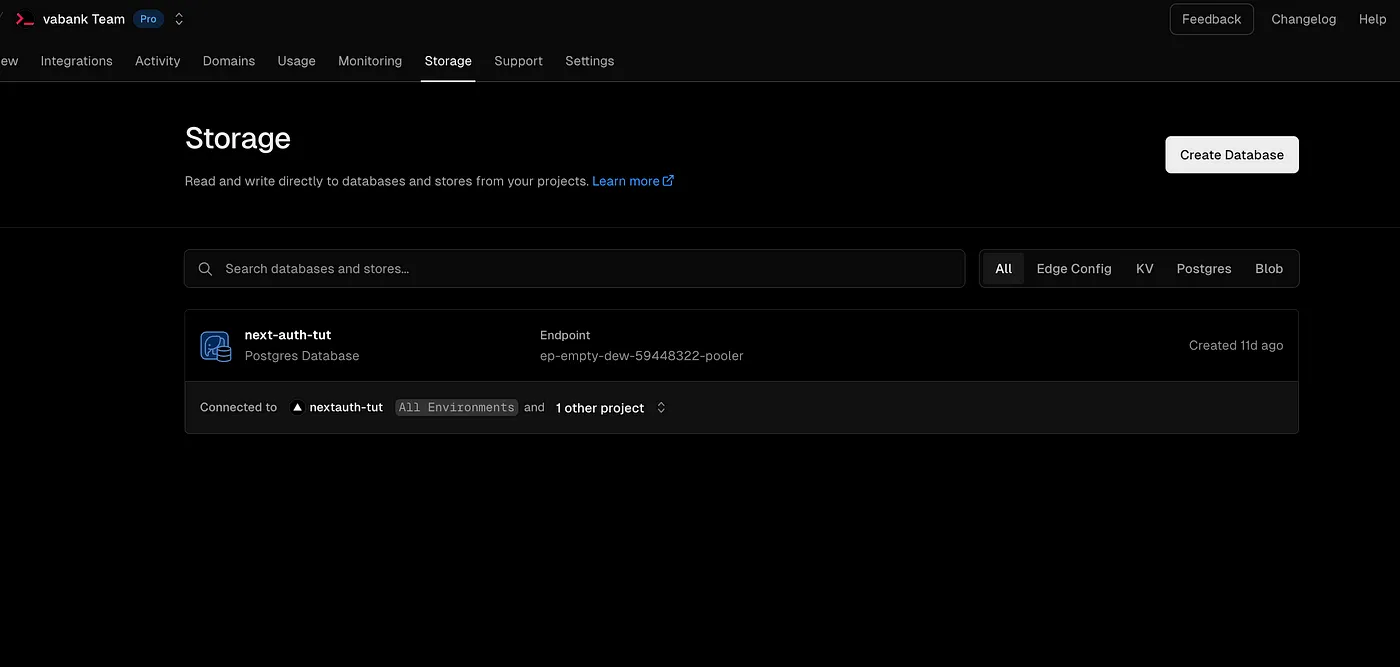Click the triangle icon next to nextauth-tut project
The height and width of the screenshot is (667, 1400).
click(x=297, y=408)
